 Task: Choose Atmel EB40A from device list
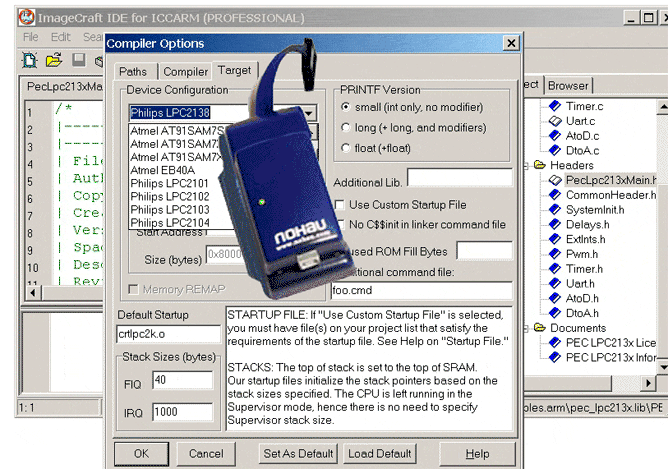tap(163, 170)
